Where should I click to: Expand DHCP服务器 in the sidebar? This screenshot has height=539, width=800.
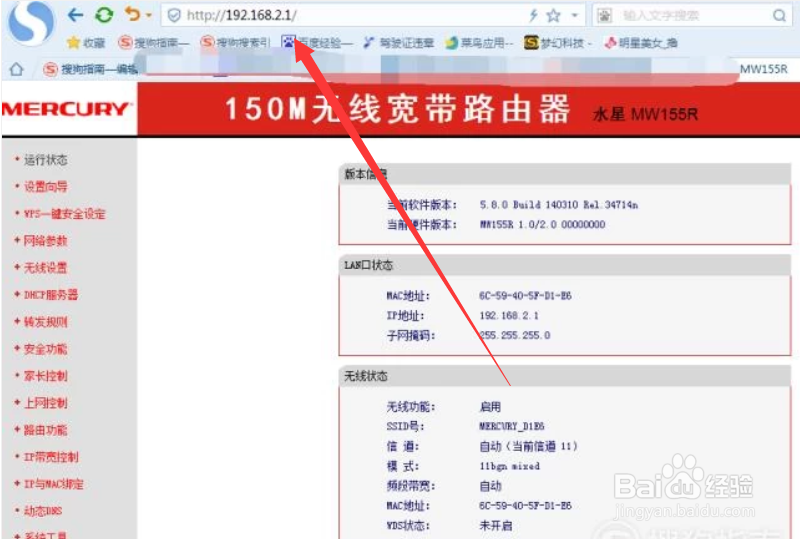pos(51,295)
